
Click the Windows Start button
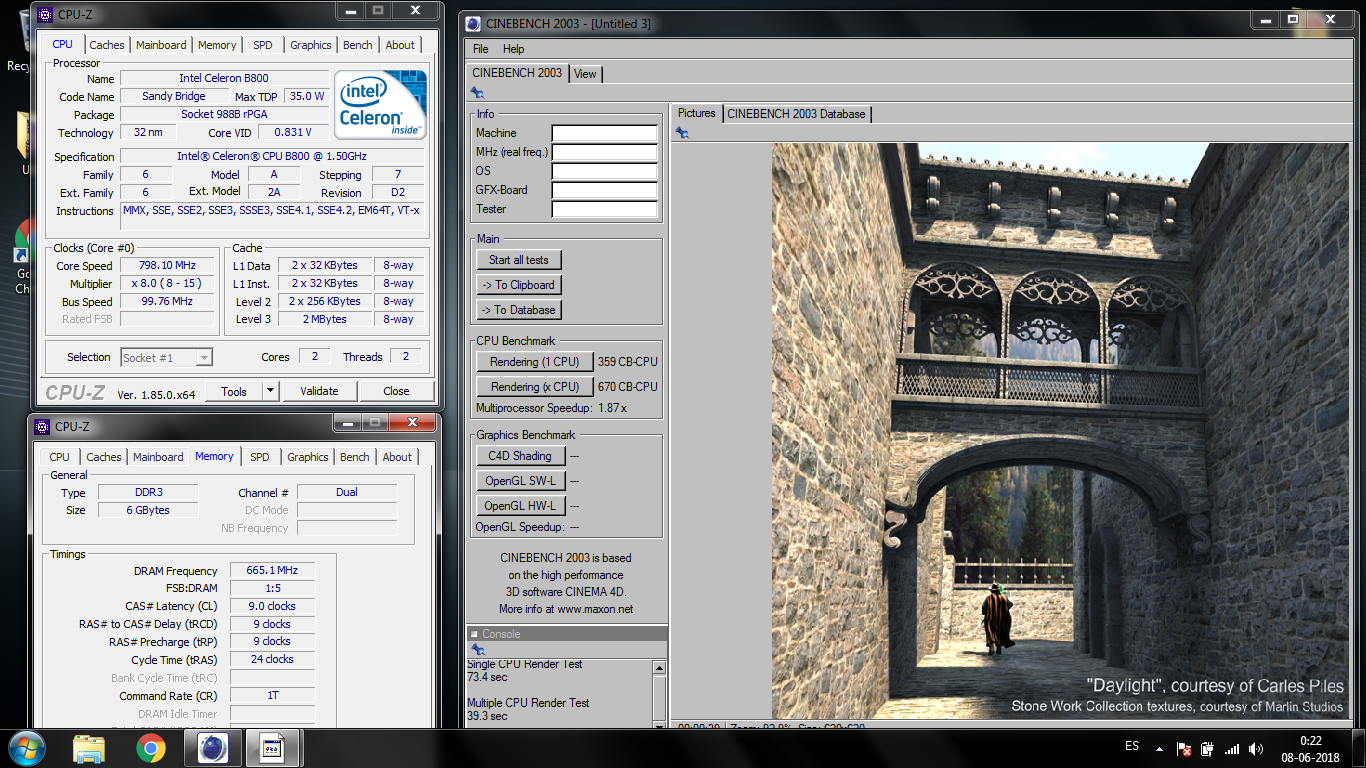click(x=27, y=749)
